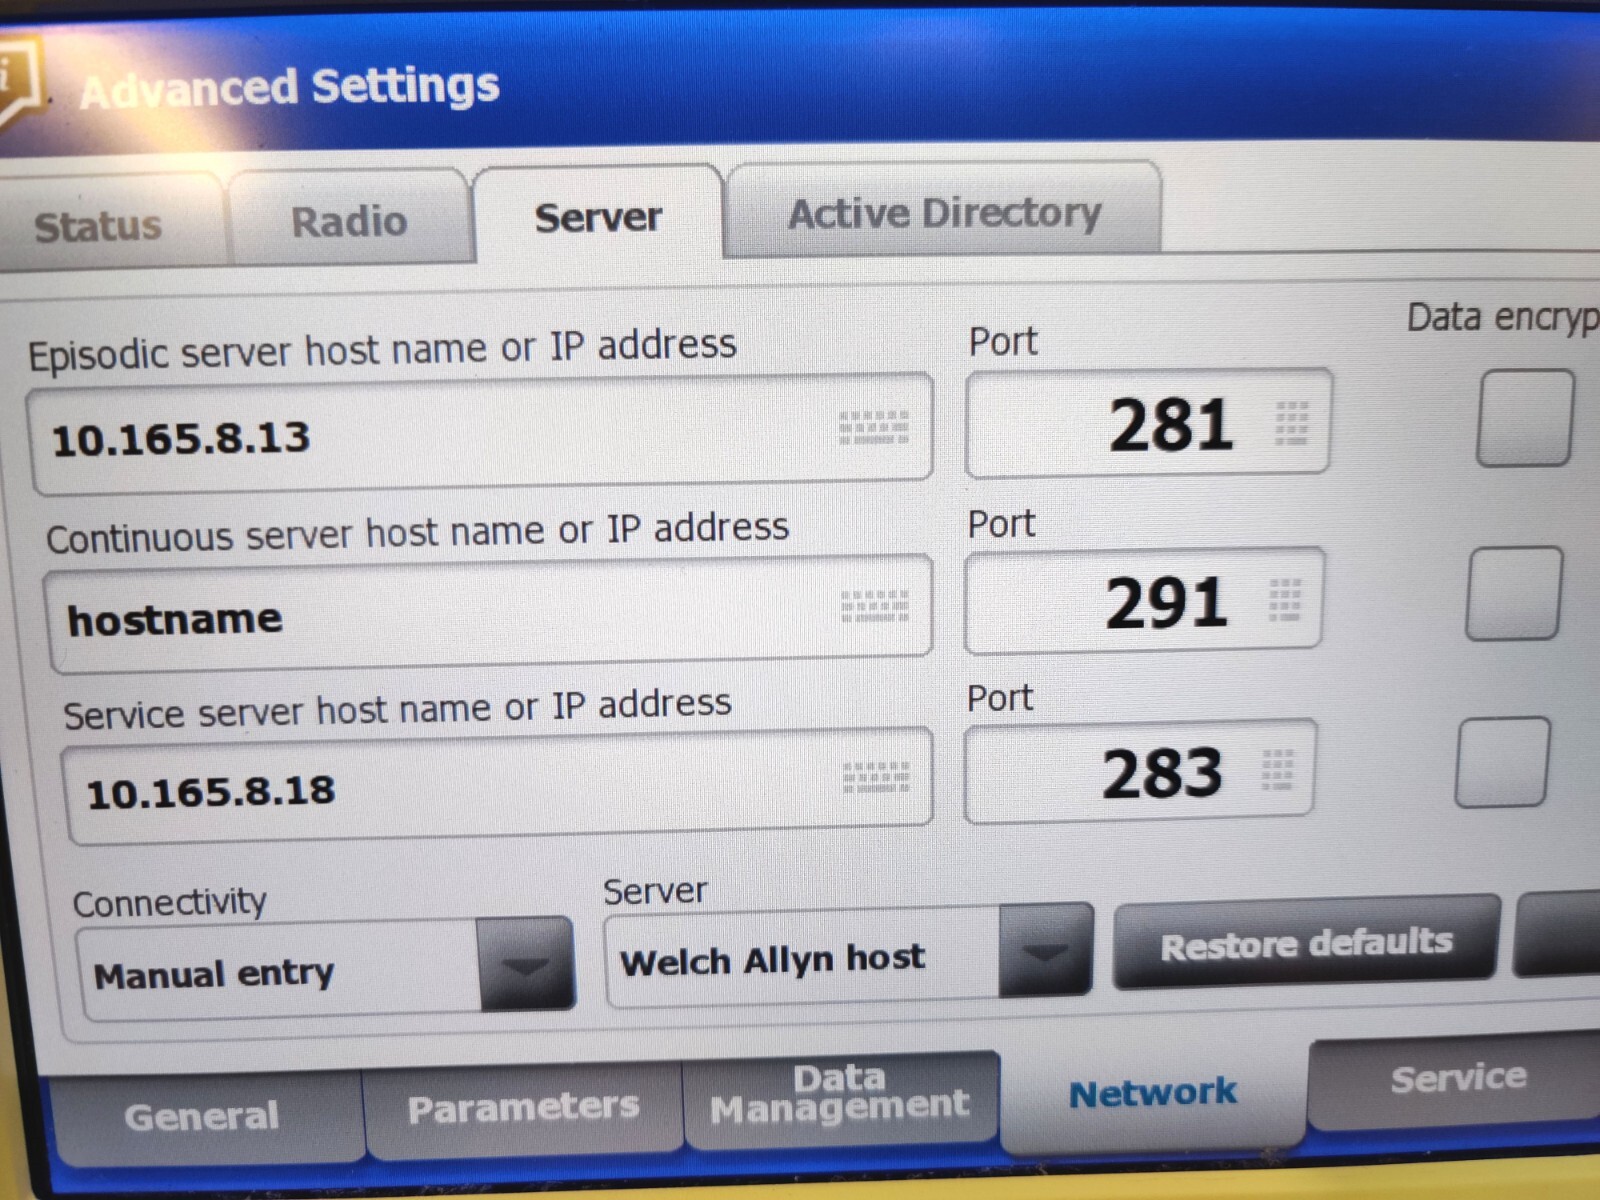Open the Service tab
The width and height of the screenshot is (1600, 1200).
tap(1456, 1077)
